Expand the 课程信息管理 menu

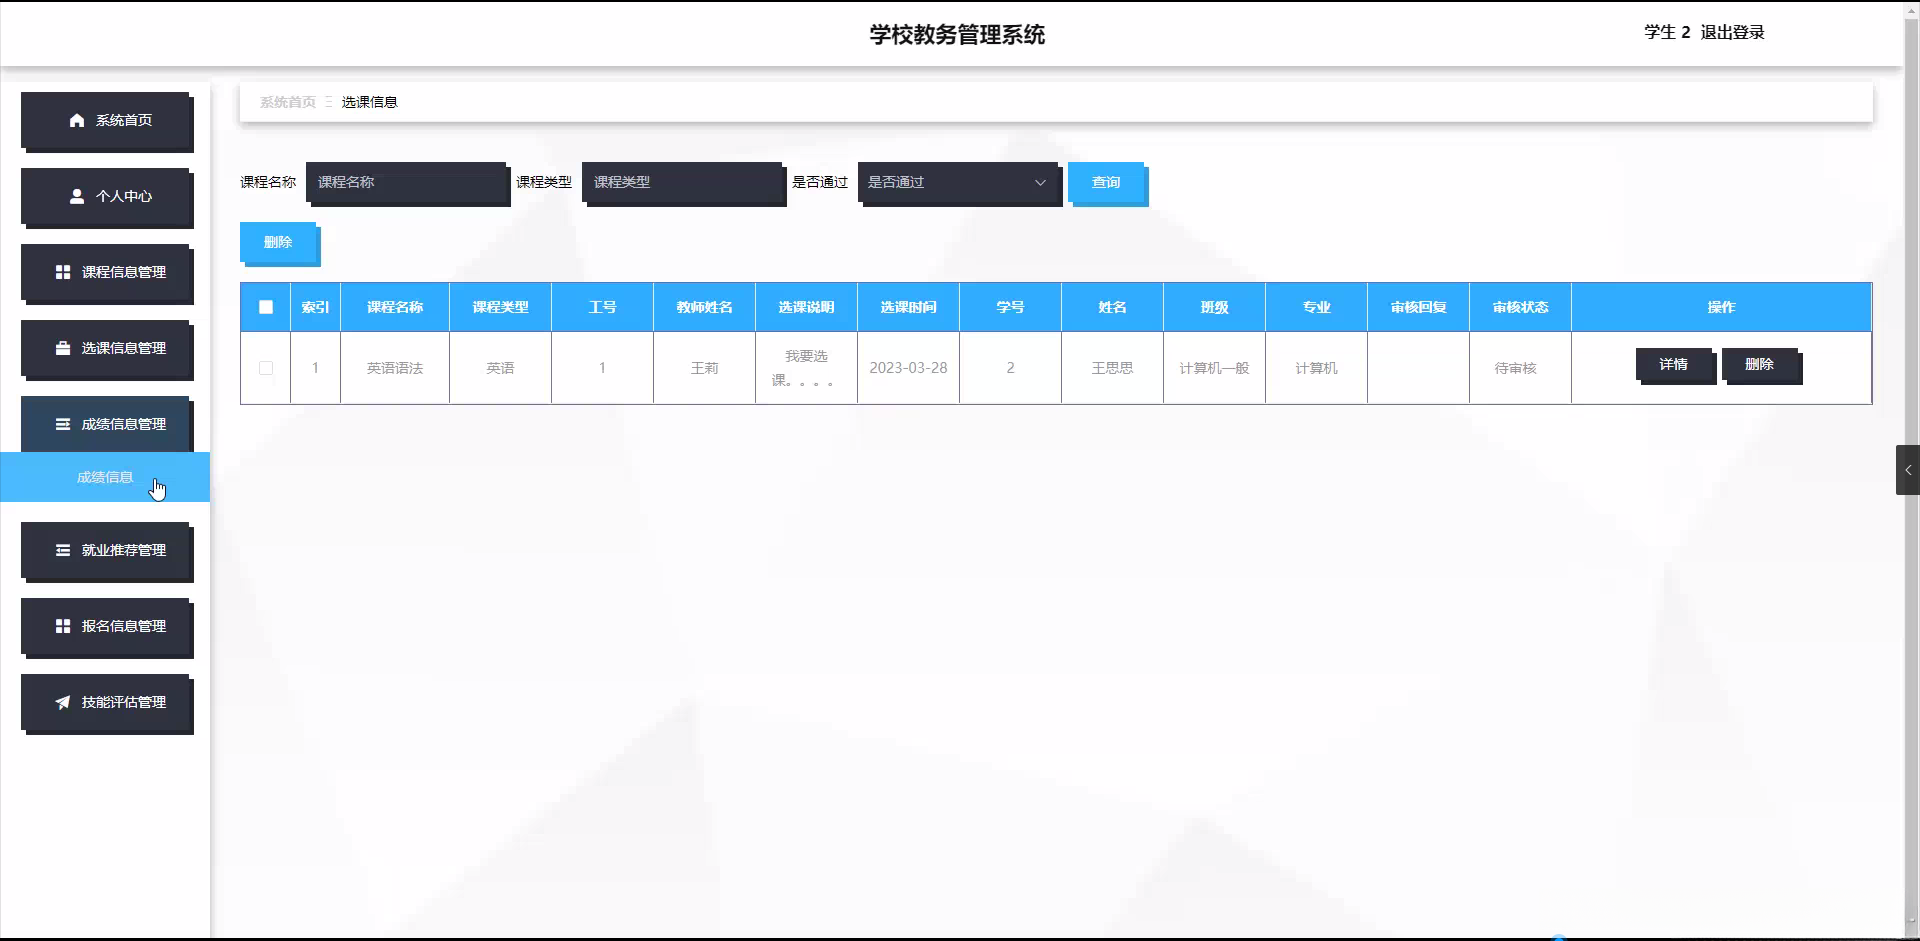(105, 272)
